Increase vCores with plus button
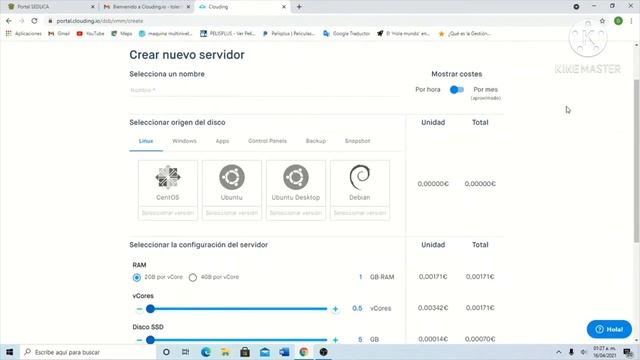 (336, 309)
